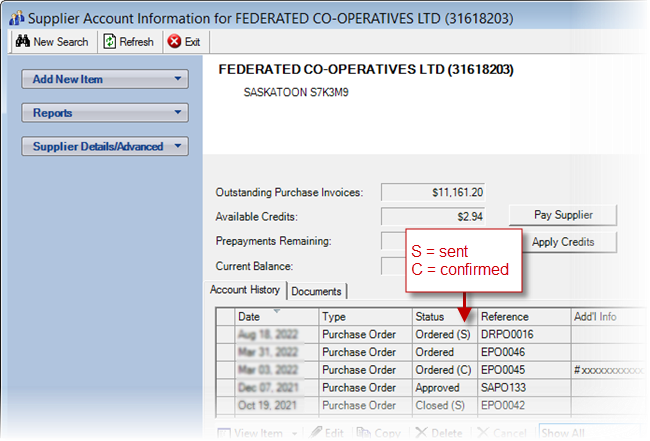The image size is (650, 441).
Task: Select the EPO0046 reference cell
Action: click(524, 352)
